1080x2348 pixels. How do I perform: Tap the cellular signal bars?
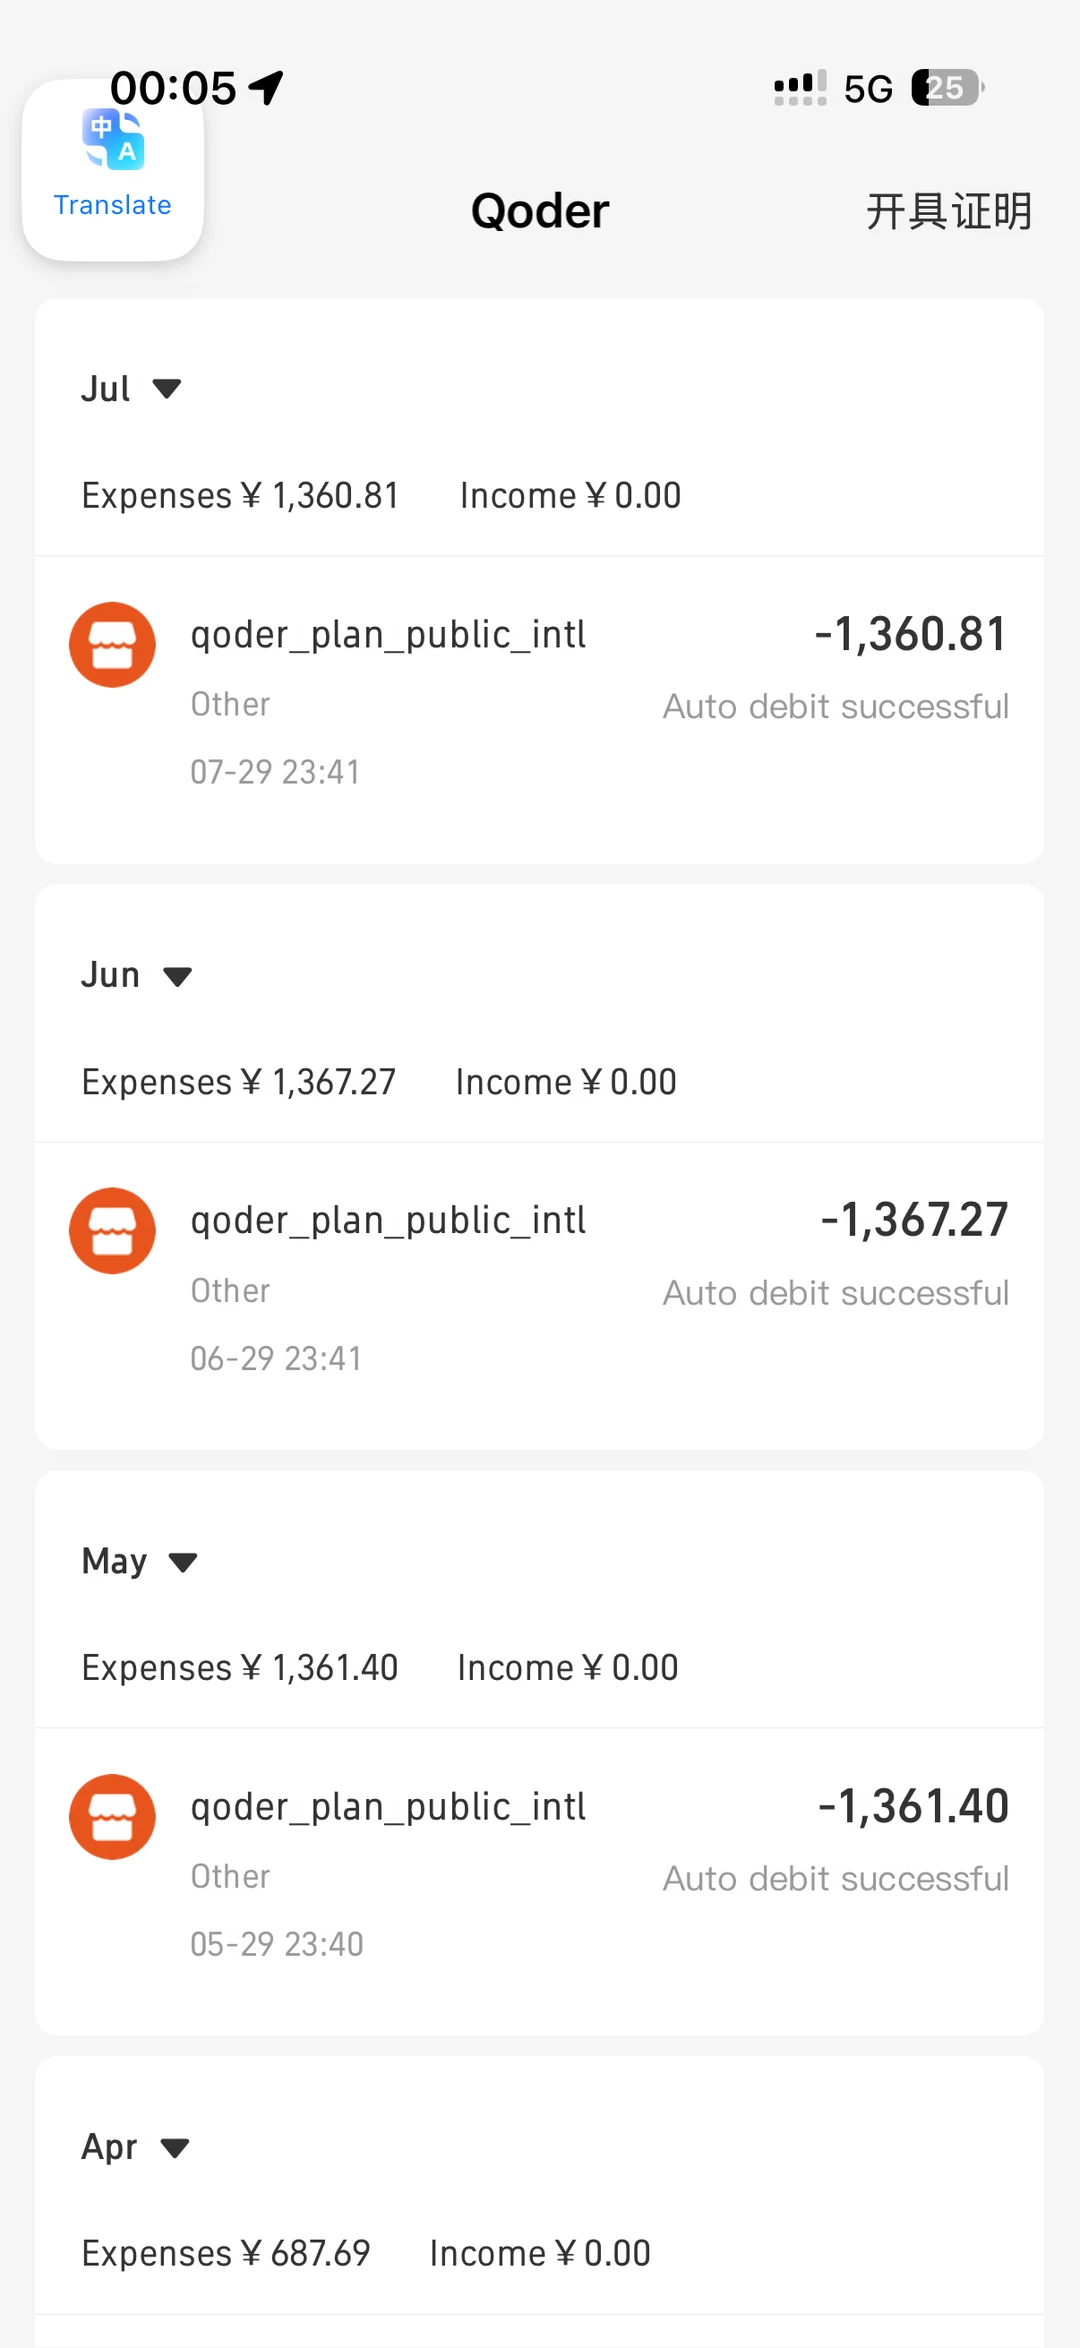click(800, 88)
